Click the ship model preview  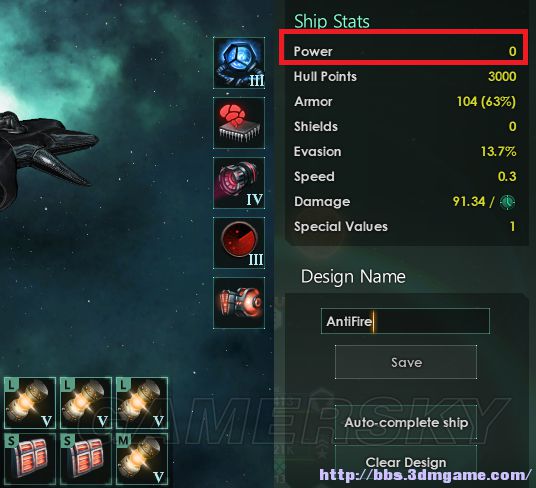pyautogui.click(x=44, y=157)
